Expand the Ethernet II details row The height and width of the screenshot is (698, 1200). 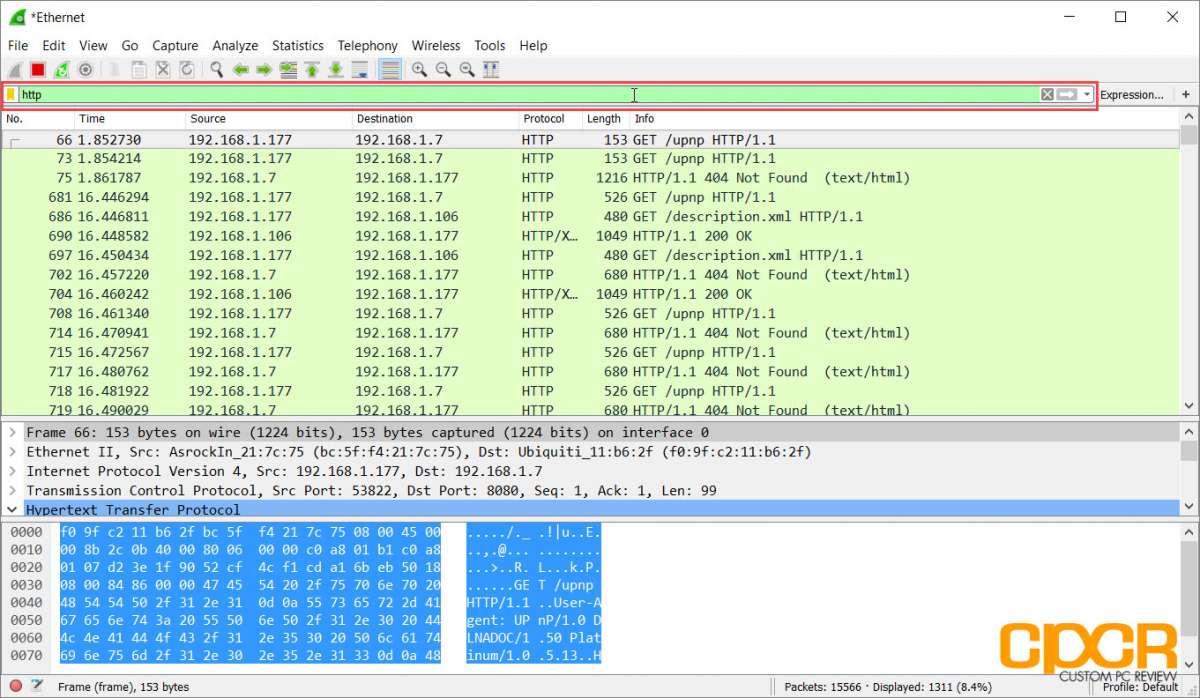pos(12,452)
